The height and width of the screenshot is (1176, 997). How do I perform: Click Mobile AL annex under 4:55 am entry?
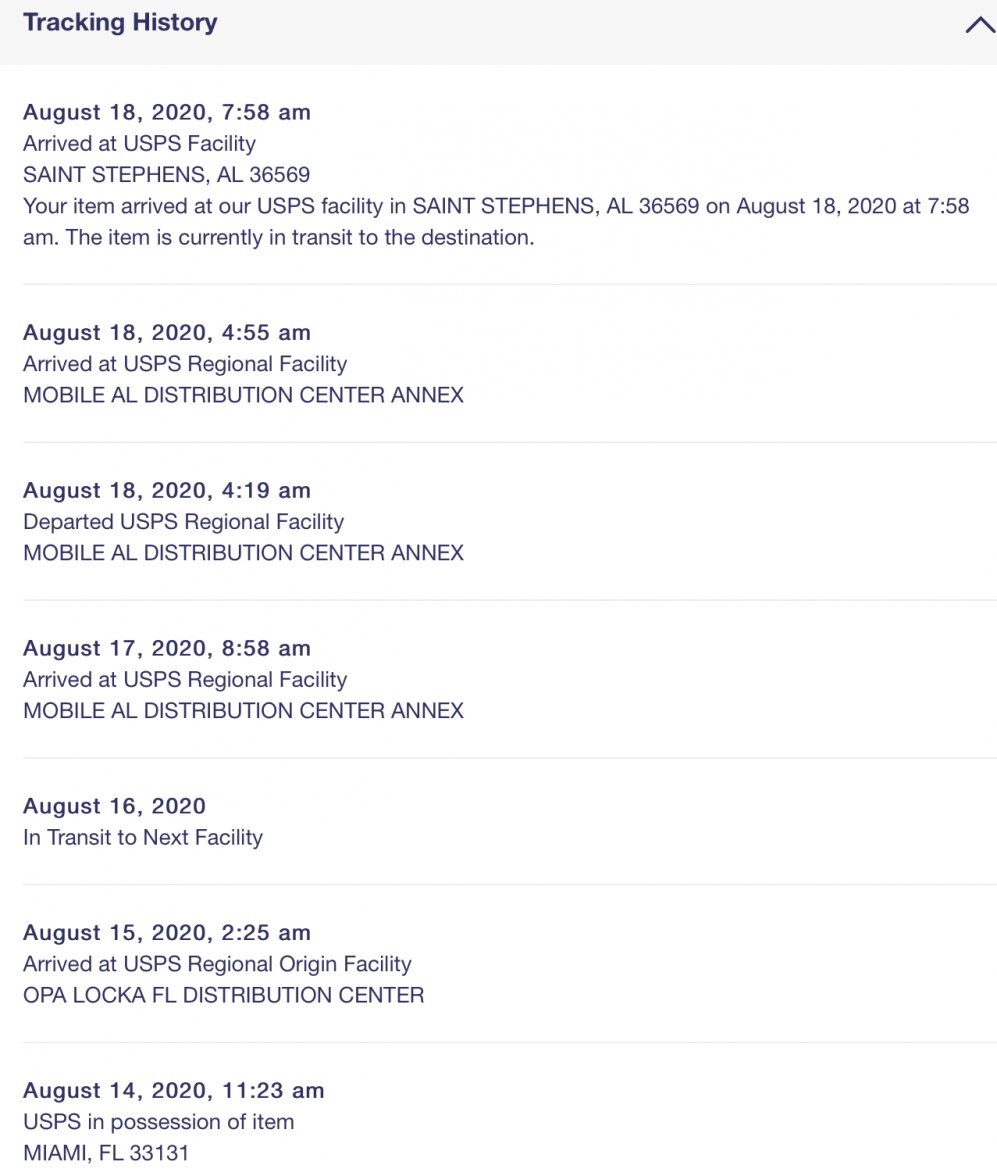click(243, 395)
